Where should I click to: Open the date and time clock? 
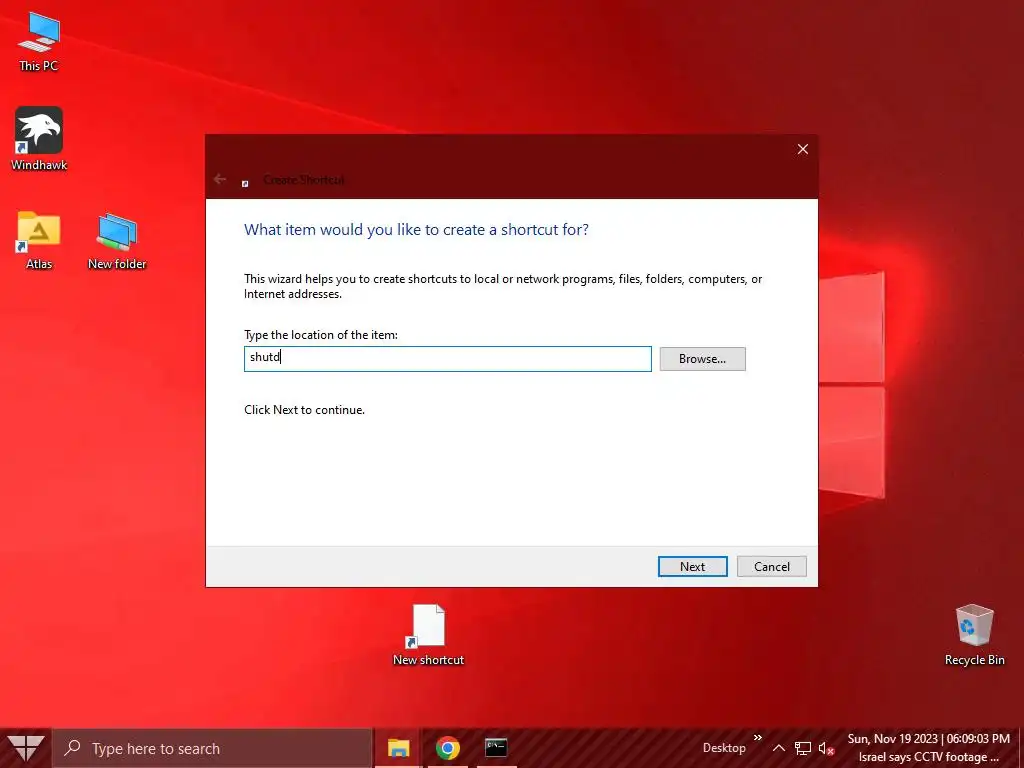tap(929, 739)
